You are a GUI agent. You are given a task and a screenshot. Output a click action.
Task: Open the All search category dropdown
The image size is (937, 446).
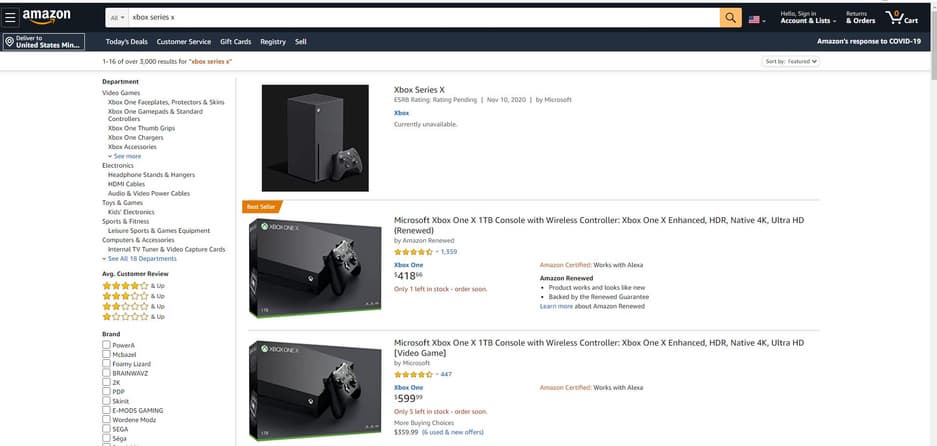117,18
